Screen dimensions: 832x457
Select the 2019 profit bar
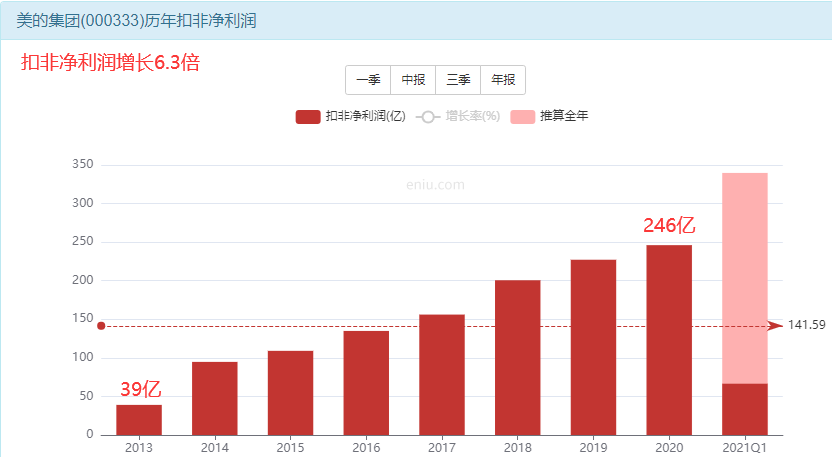(x=593, y=348)
